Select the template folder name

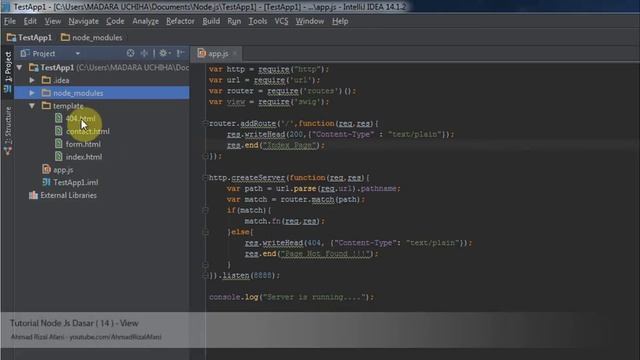pyautogui.click(x=68, y=106)
